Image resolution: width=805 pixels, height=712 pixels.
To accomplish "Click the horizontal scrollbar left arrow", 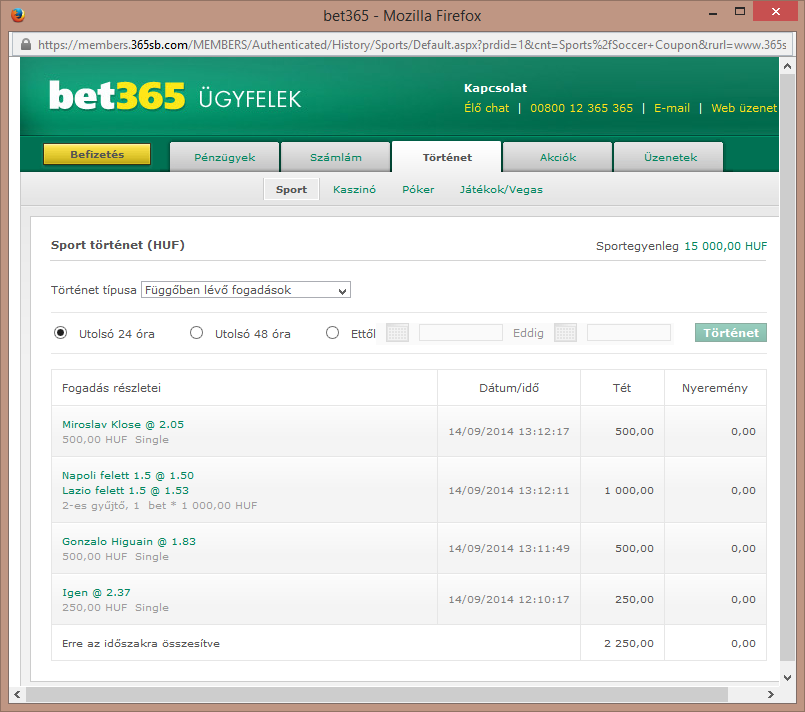I will pyautogui.click(x=17, y=695).
